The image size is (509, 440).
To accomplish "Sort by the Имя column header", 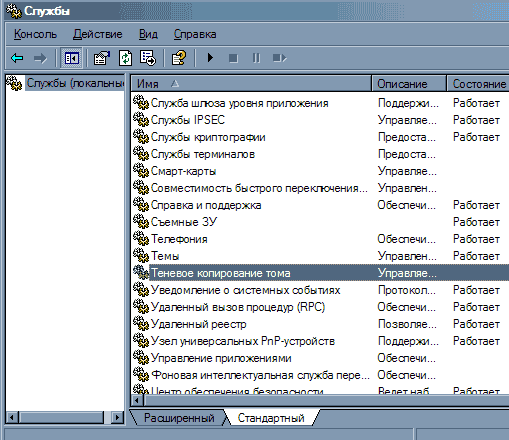I will (251, 84).
